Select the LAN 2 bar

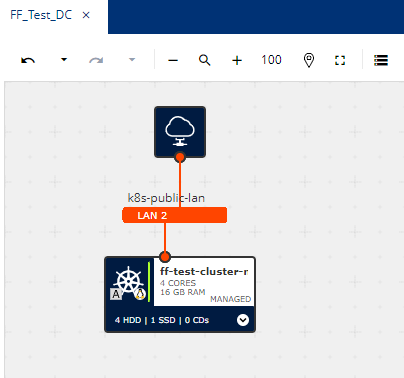(175, 215)
